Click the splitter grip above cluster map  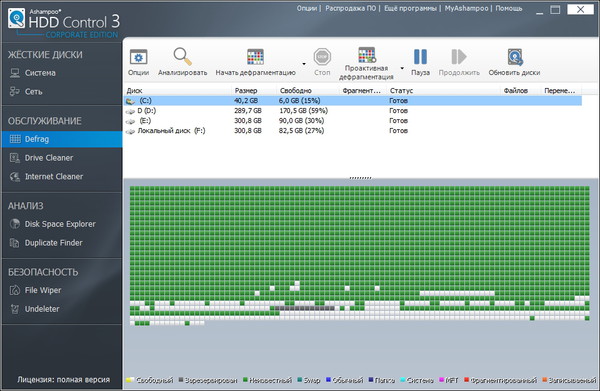[360, 178]
